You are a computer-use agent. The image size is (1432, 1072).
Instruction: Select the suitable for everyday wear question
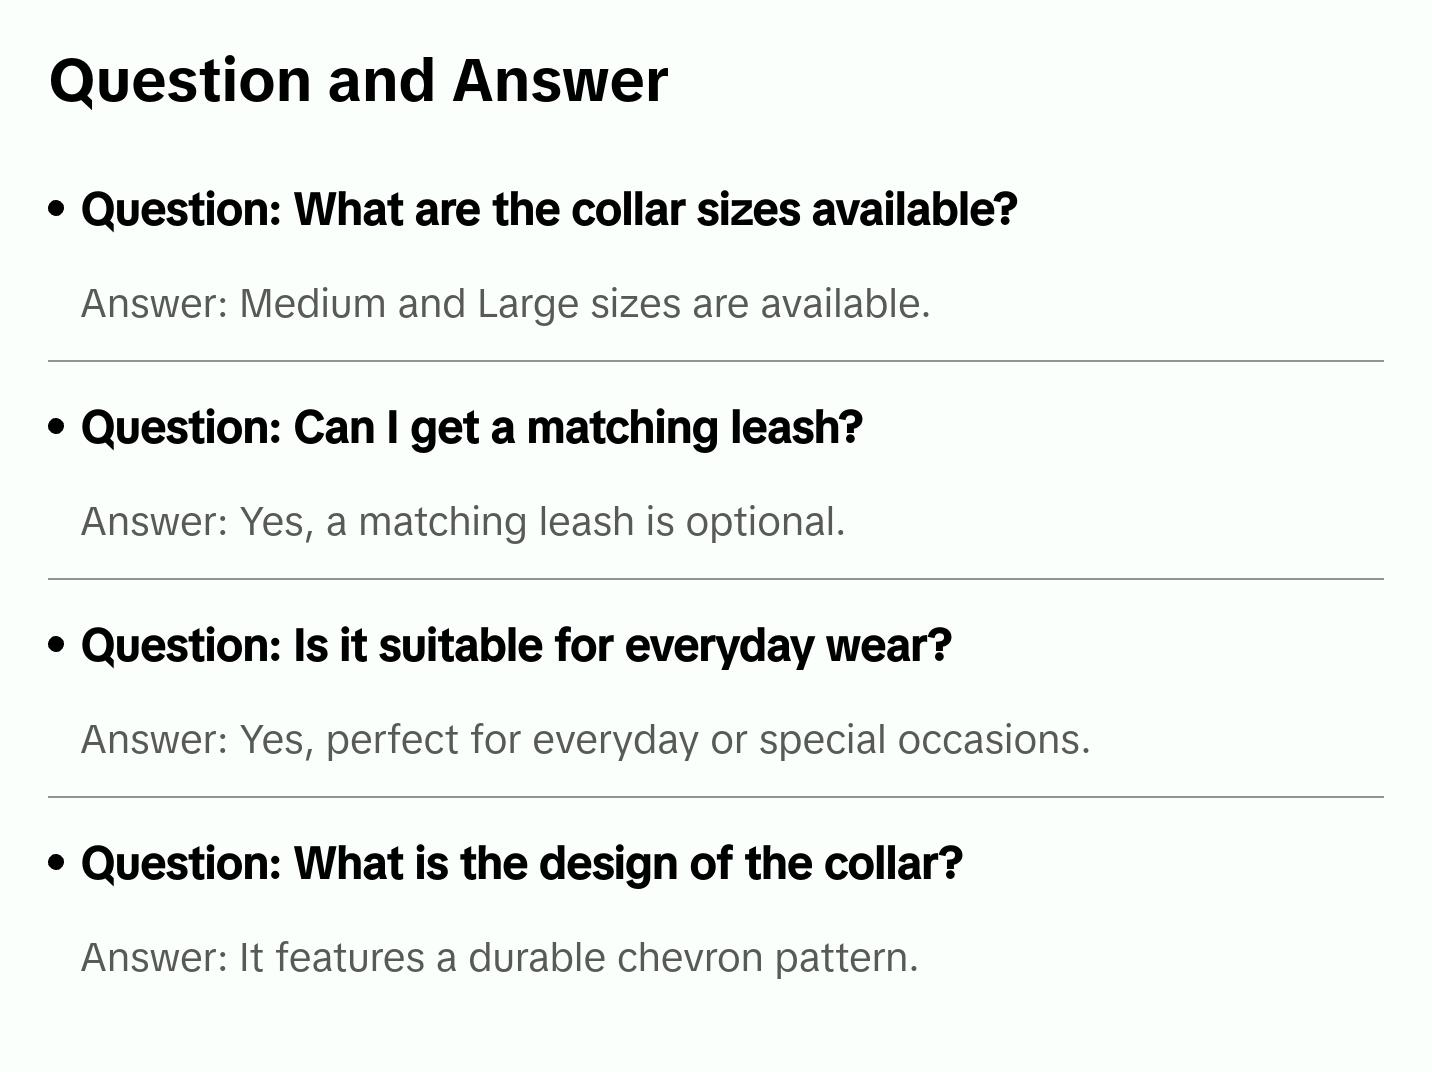coord(516,646)
